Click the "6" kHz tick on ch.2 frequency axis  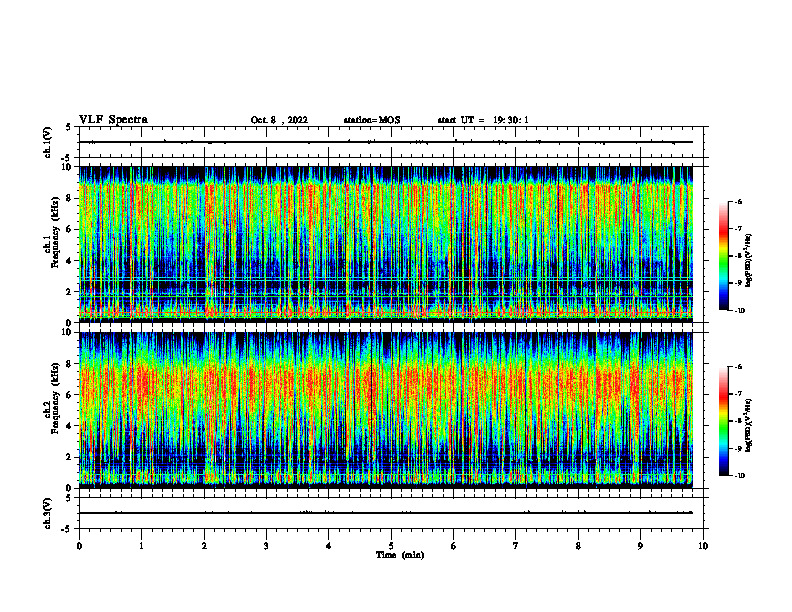pyautogui.click(x=70, y=395)
